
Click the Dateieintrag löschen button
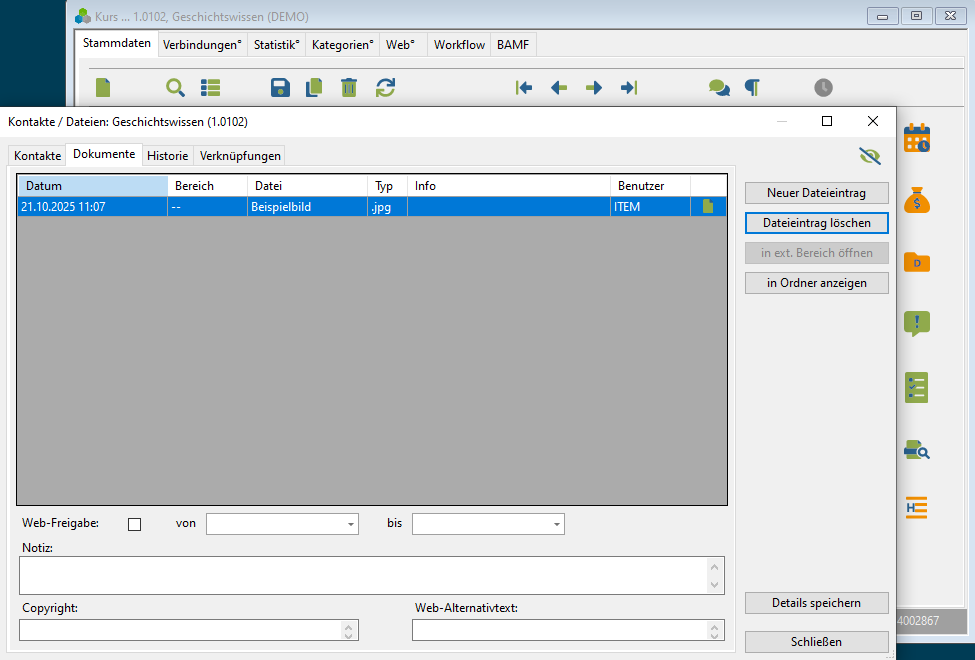point(816,223)
